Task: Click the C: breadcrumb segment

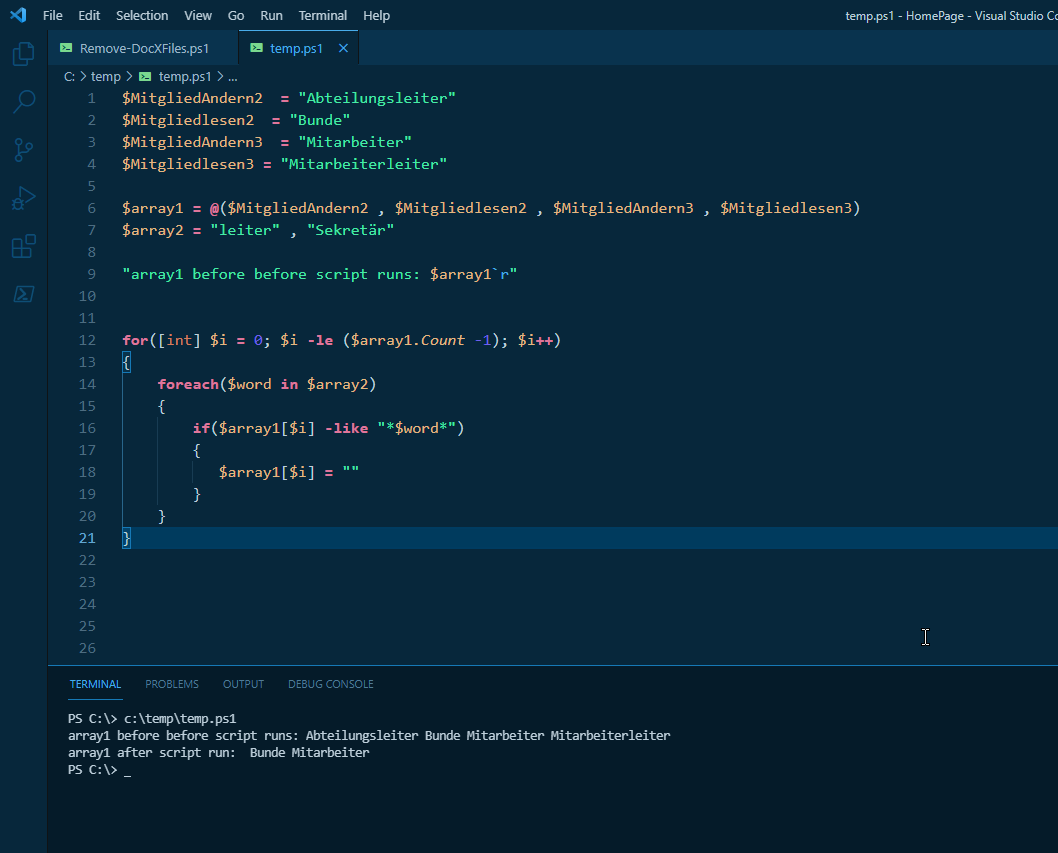Action: pyautogui.click(x=69, y=76)
